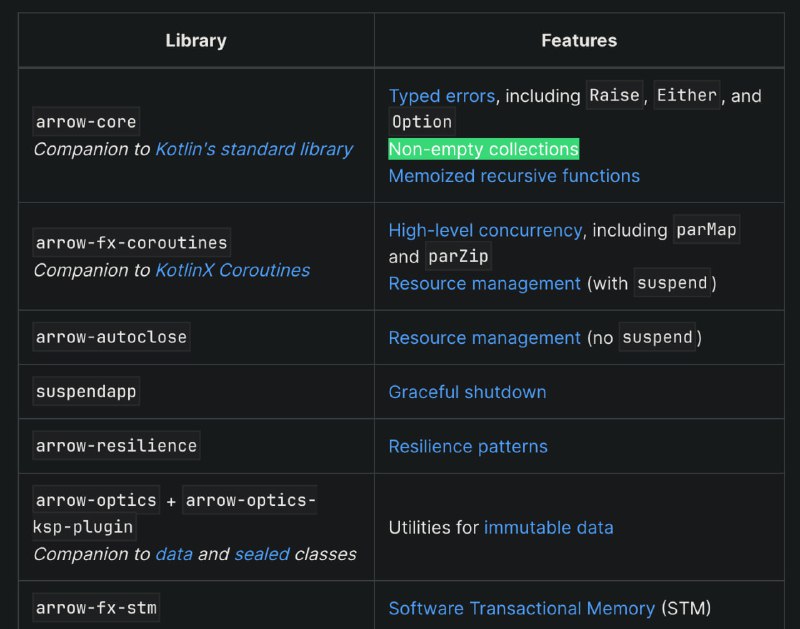Click the highlighted Non-empty collections link
This screenshot has height=629, width=800.
pyautogui.click(x=484, y=149)
